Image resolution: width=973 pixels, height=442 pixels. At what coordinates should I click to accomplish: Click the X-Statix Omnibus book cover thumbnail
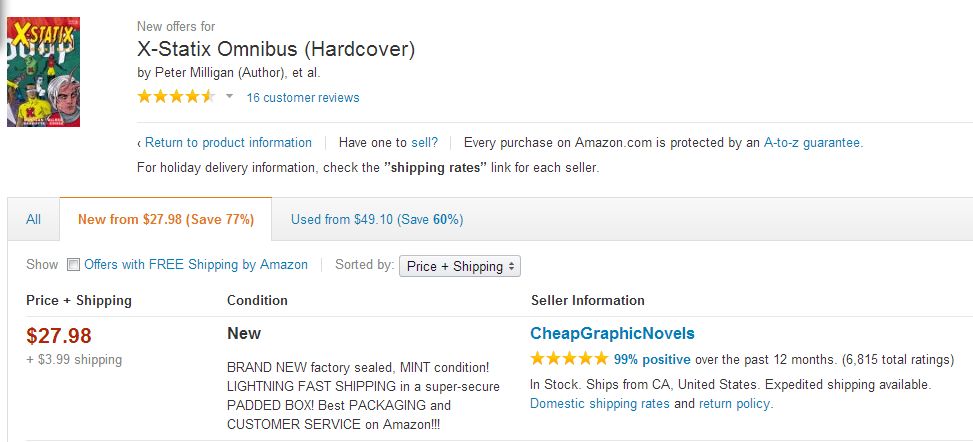(x=43, y=77)
